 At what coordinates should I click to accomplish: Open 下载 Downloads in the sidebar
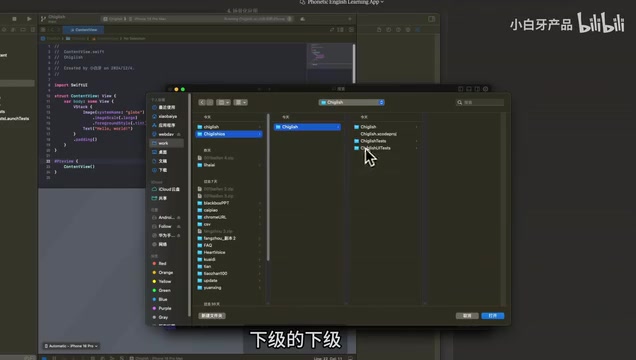click(x=166, y=170)
